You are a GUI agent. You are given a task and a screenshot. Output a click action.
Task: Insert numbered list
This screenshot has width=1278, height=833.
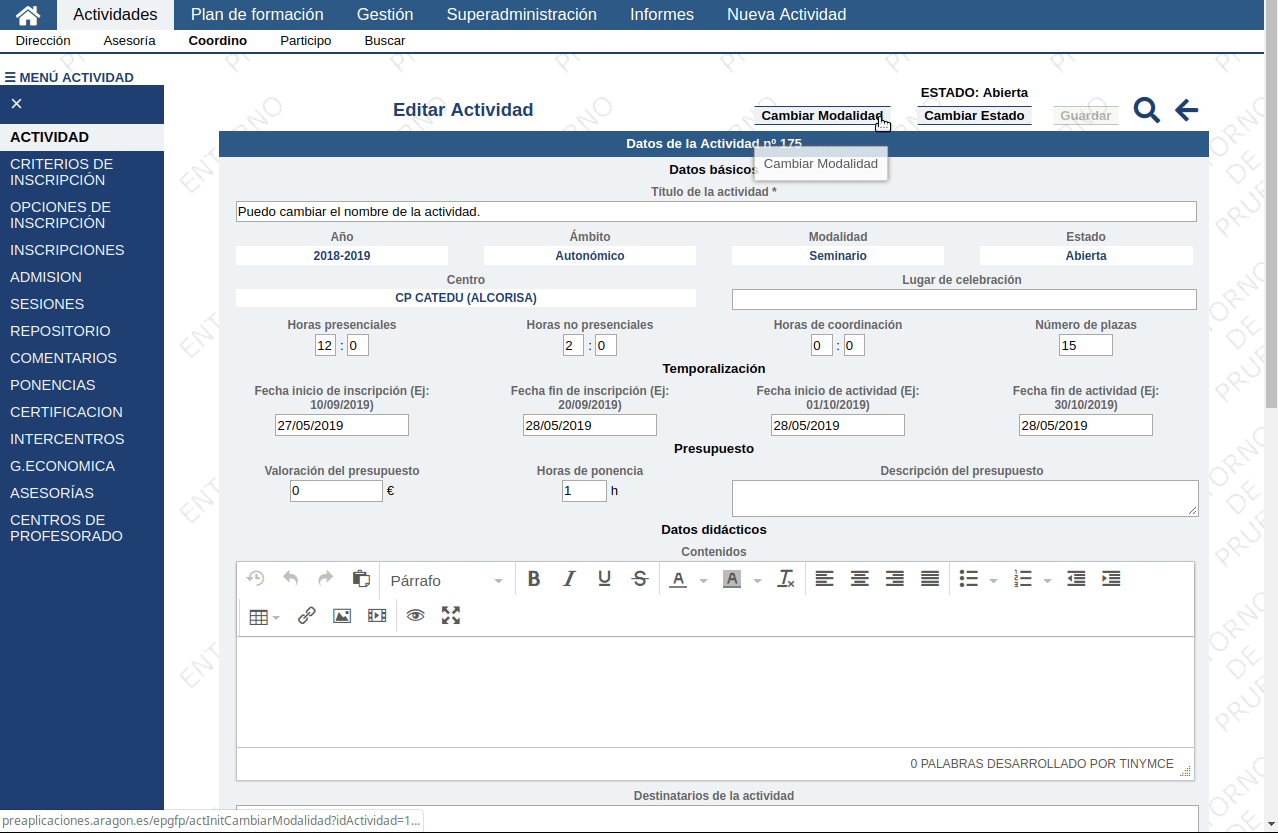pos(1022,579)
